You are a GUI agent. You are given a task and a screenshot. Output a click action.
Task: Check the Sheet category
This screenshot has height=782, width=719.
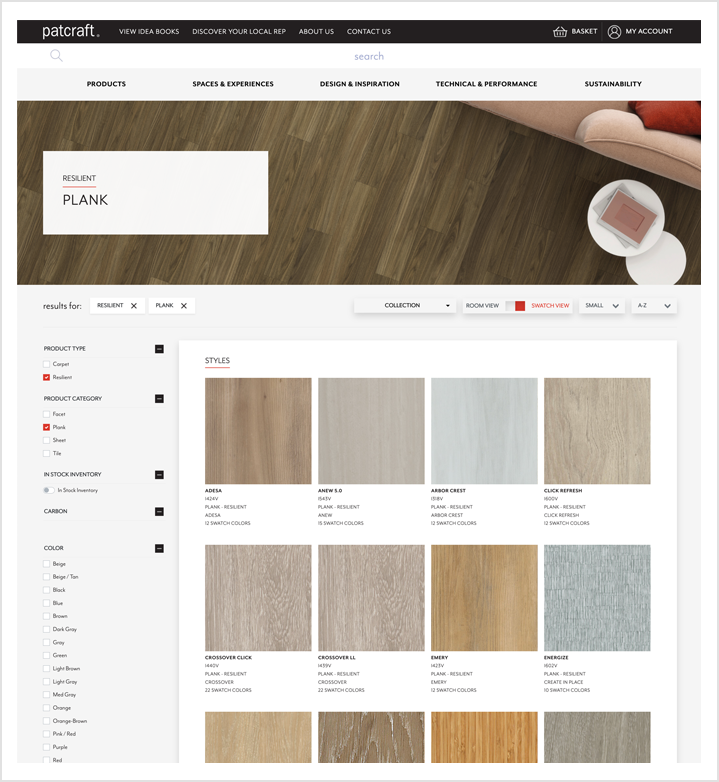[x=46, y=440]
